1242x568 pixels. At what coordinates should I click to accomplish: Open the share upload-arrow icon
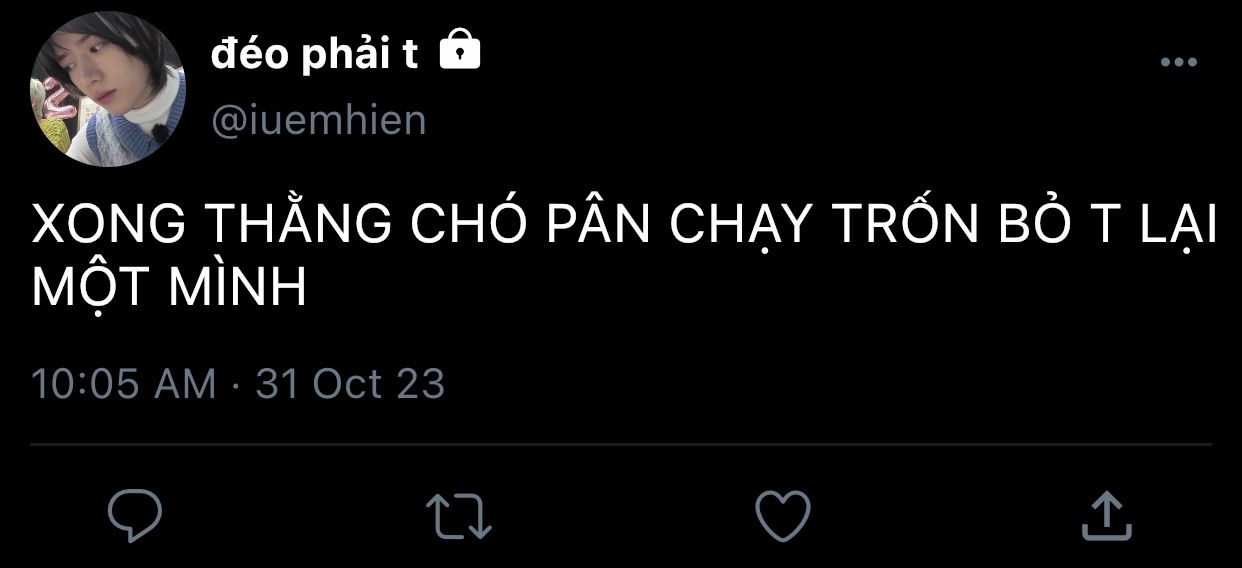(1106, 514)
